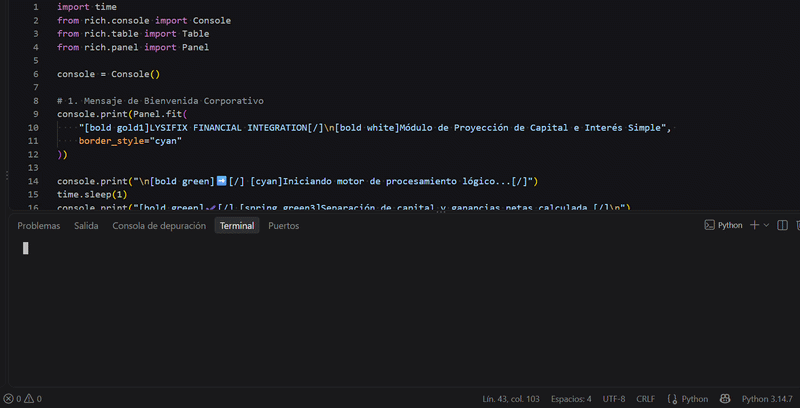The width and height of the screenshot is (800, 408).
Task: Change end of line sequence CRLF
Action: 645,399
